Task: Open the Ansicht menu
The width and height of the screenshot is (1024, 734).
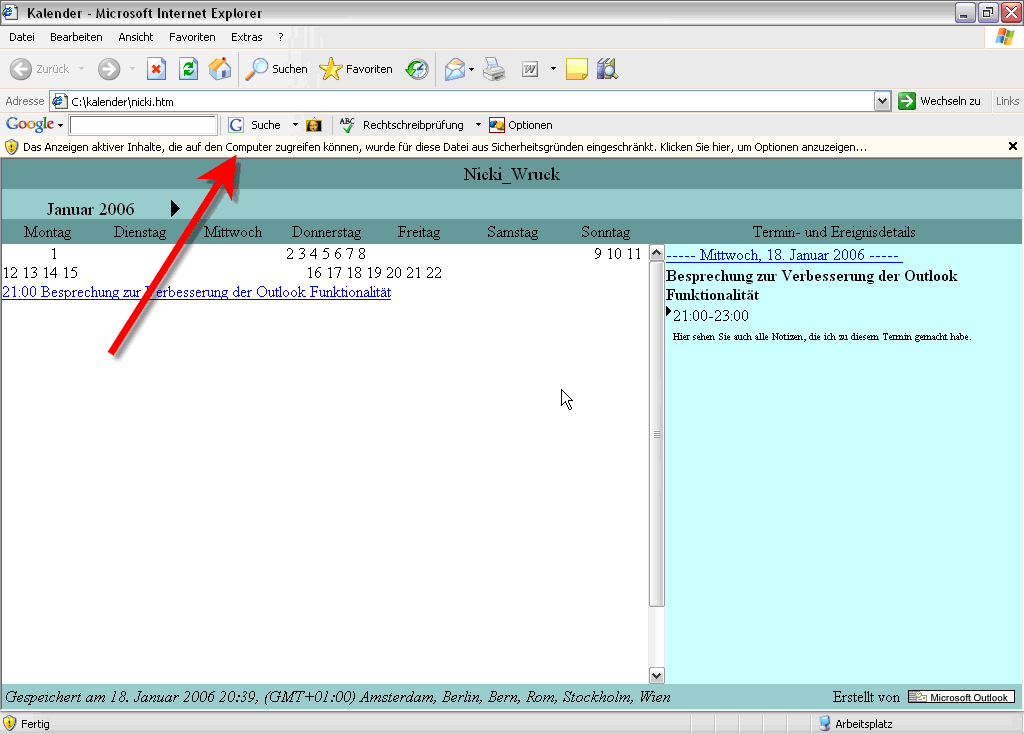Action: click(136, 37)
